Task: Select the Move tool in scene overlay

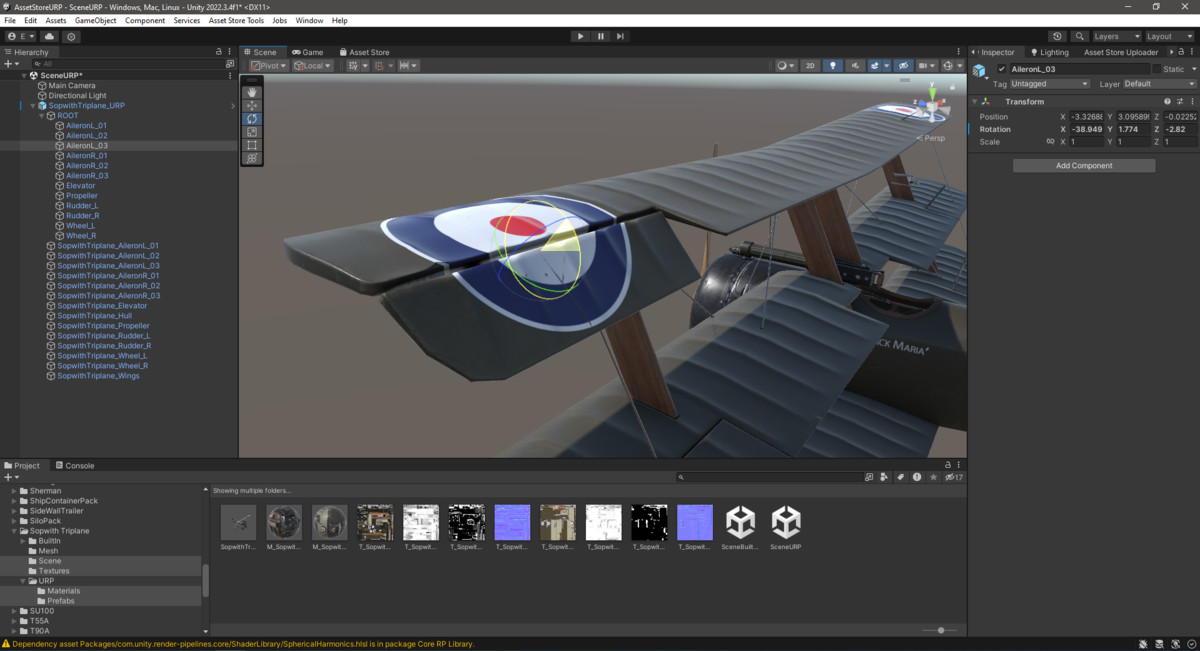Action: click(252, 105)
